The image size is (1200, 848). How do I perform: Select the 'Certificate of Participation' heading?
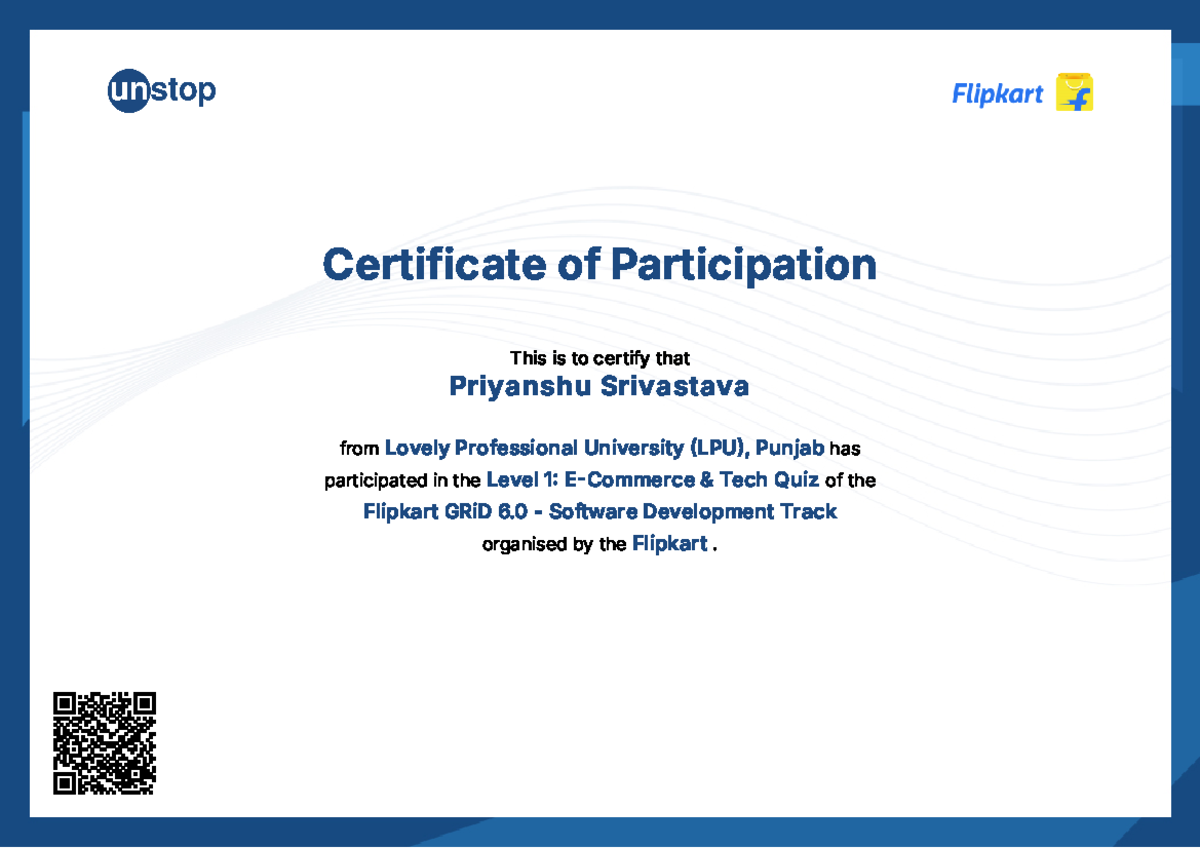[599, 265]
